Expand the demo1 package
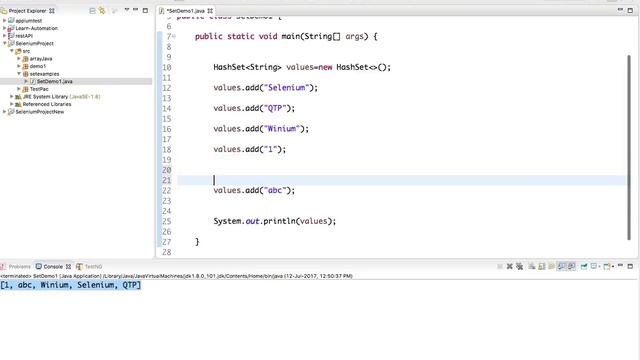640x360 pixels. 19,66
